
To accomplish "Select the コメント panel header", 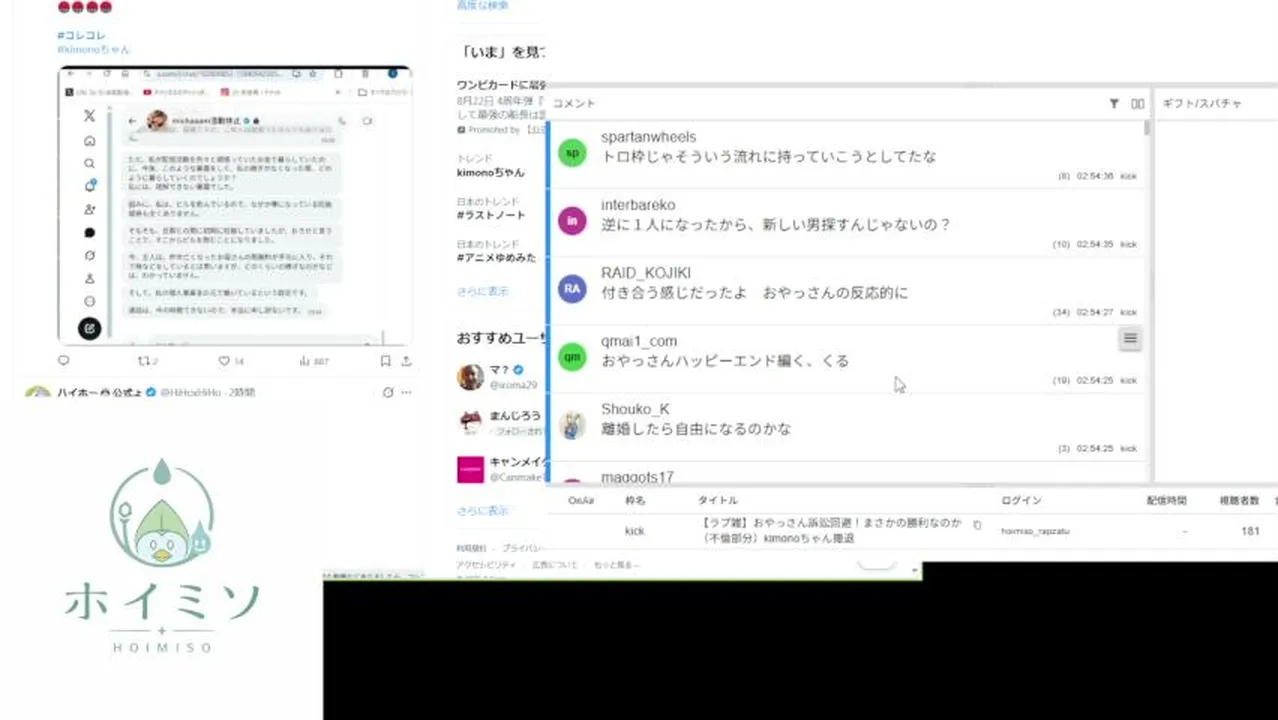I will tap(574, 103).
